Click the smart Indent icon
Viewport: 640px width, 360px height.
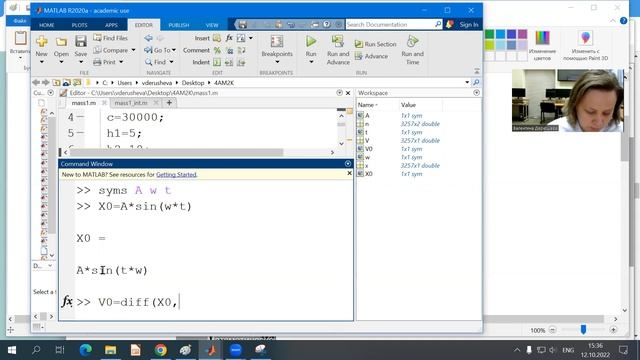click(x=217, y=62)
